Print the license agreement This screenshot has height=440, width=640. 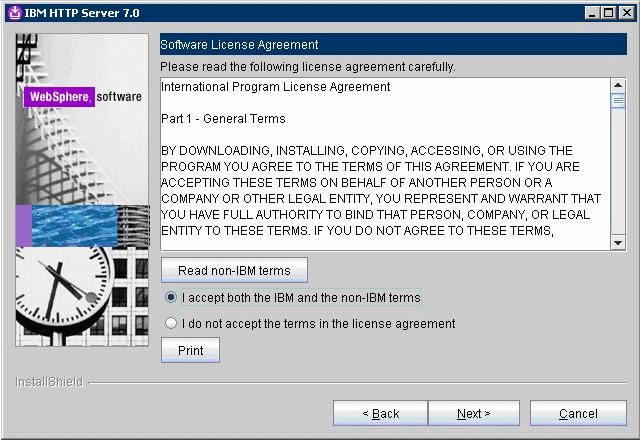click(190, 350)
